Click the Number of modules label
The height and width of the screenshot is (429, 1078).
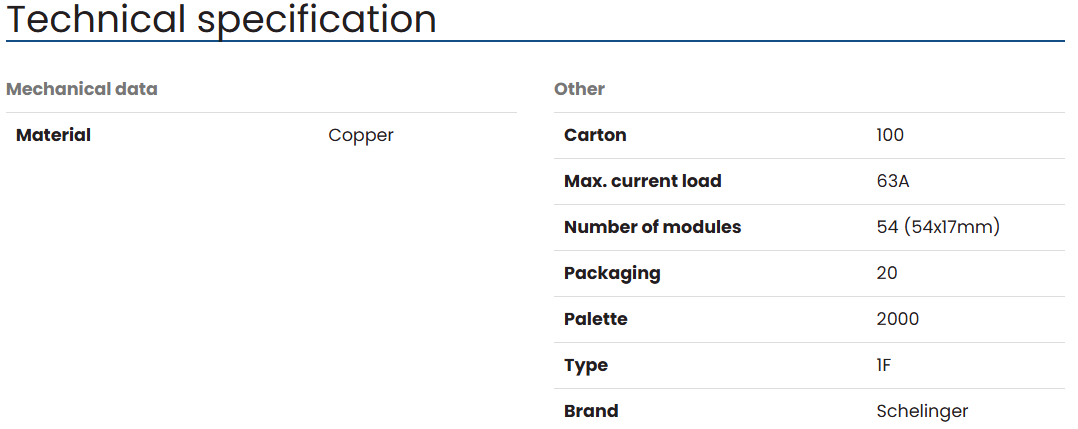click(x=652, y=227)
